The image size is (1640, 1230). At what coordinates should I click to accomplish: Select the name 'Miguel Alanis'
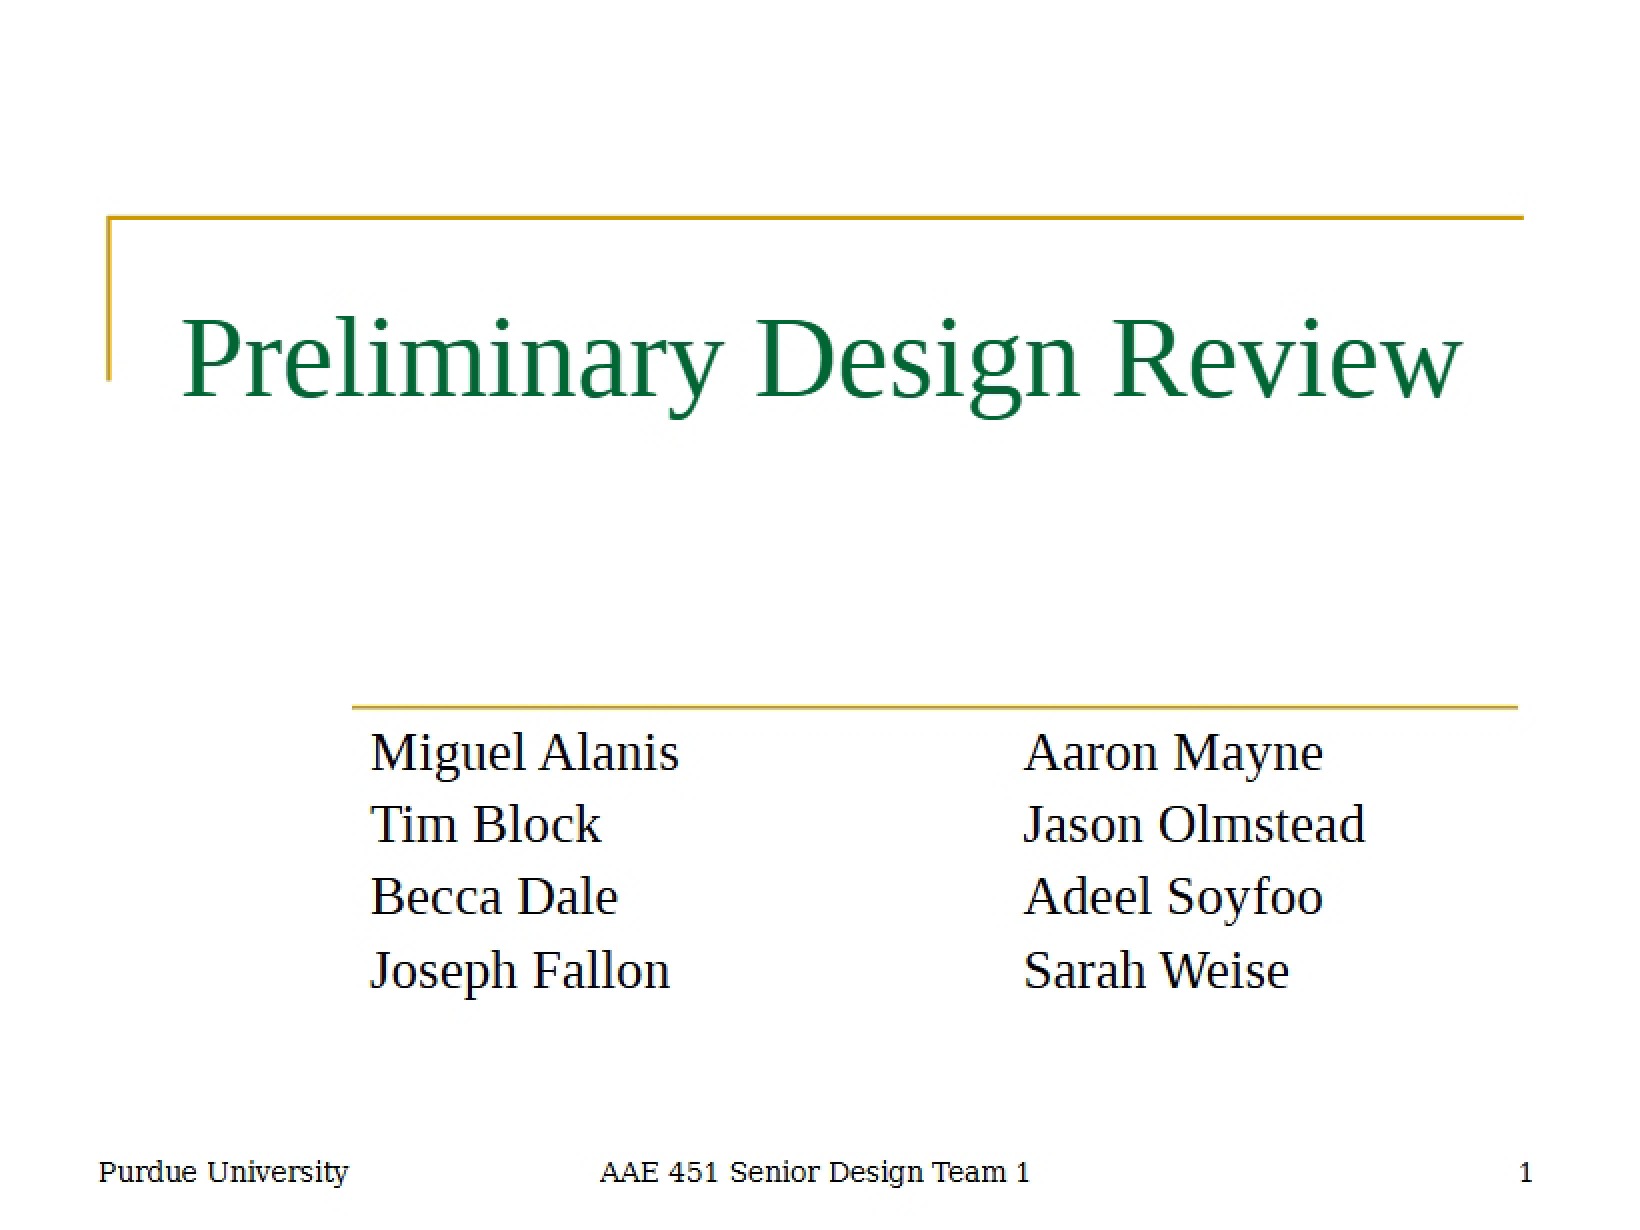525,754
